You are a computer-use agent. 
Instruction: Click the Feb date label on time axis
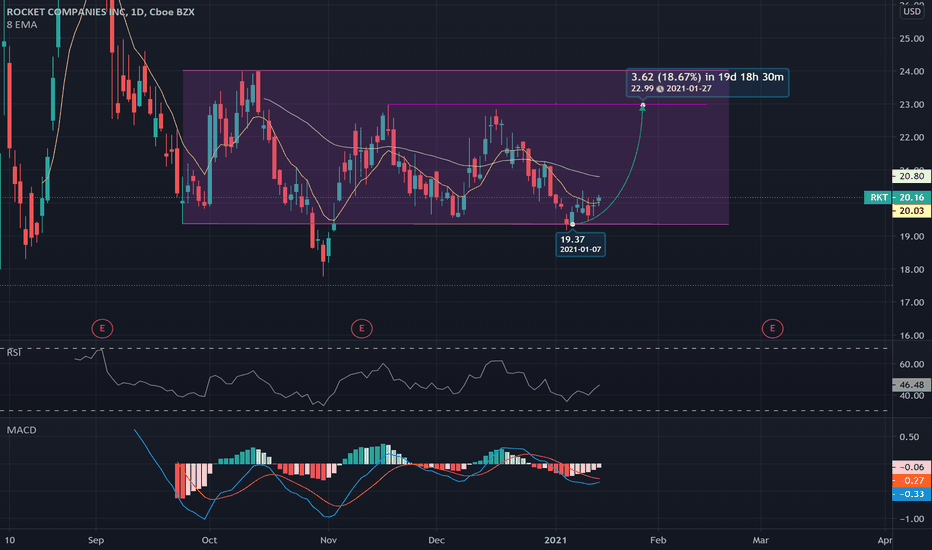[658, 540]
